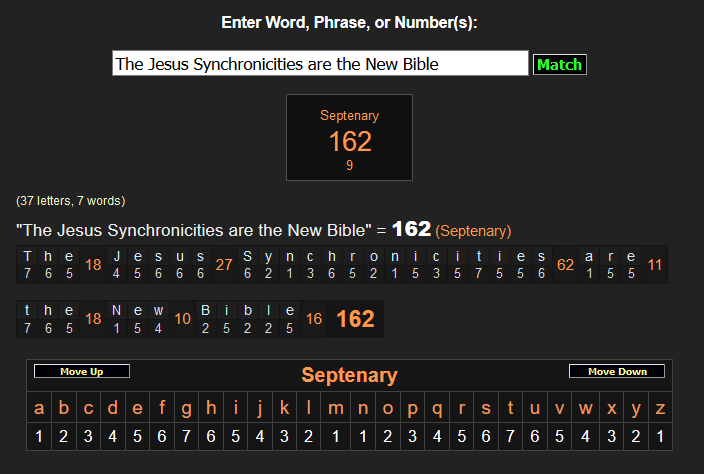The image size is (704, 474).
Task: Select the Jesus word sum 27
Action: pyautogui.click(x=224, y=265)
